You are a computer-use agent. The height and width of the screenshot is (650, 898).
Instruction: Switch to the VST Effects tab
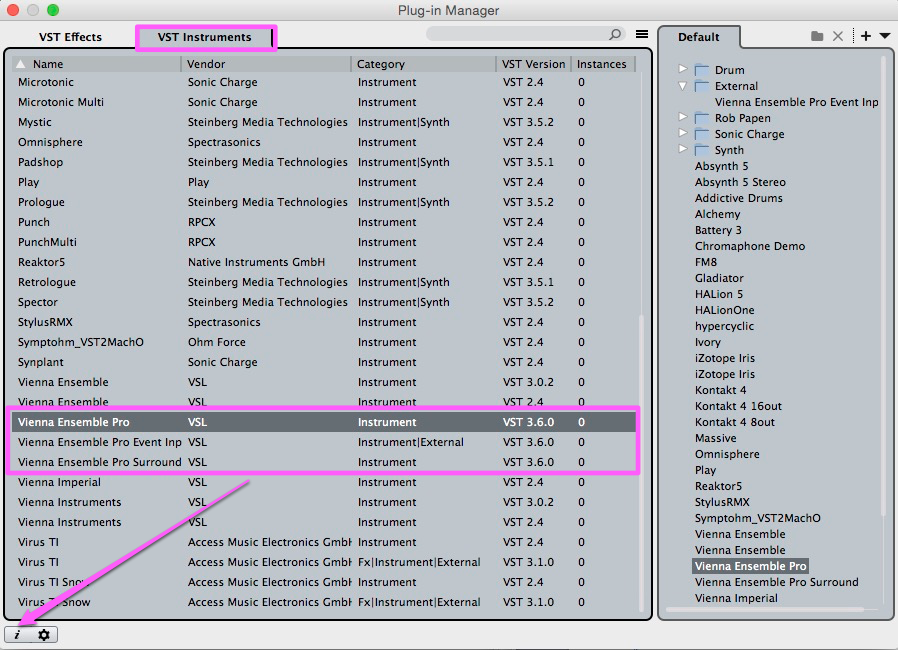pyautogui.click(x=70, y=37)
